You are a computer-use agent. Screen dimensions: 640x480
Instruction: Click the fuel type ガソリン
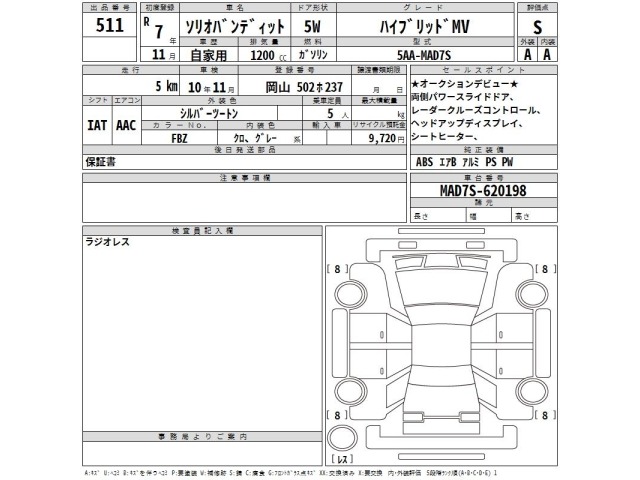(x=313, y=54)
